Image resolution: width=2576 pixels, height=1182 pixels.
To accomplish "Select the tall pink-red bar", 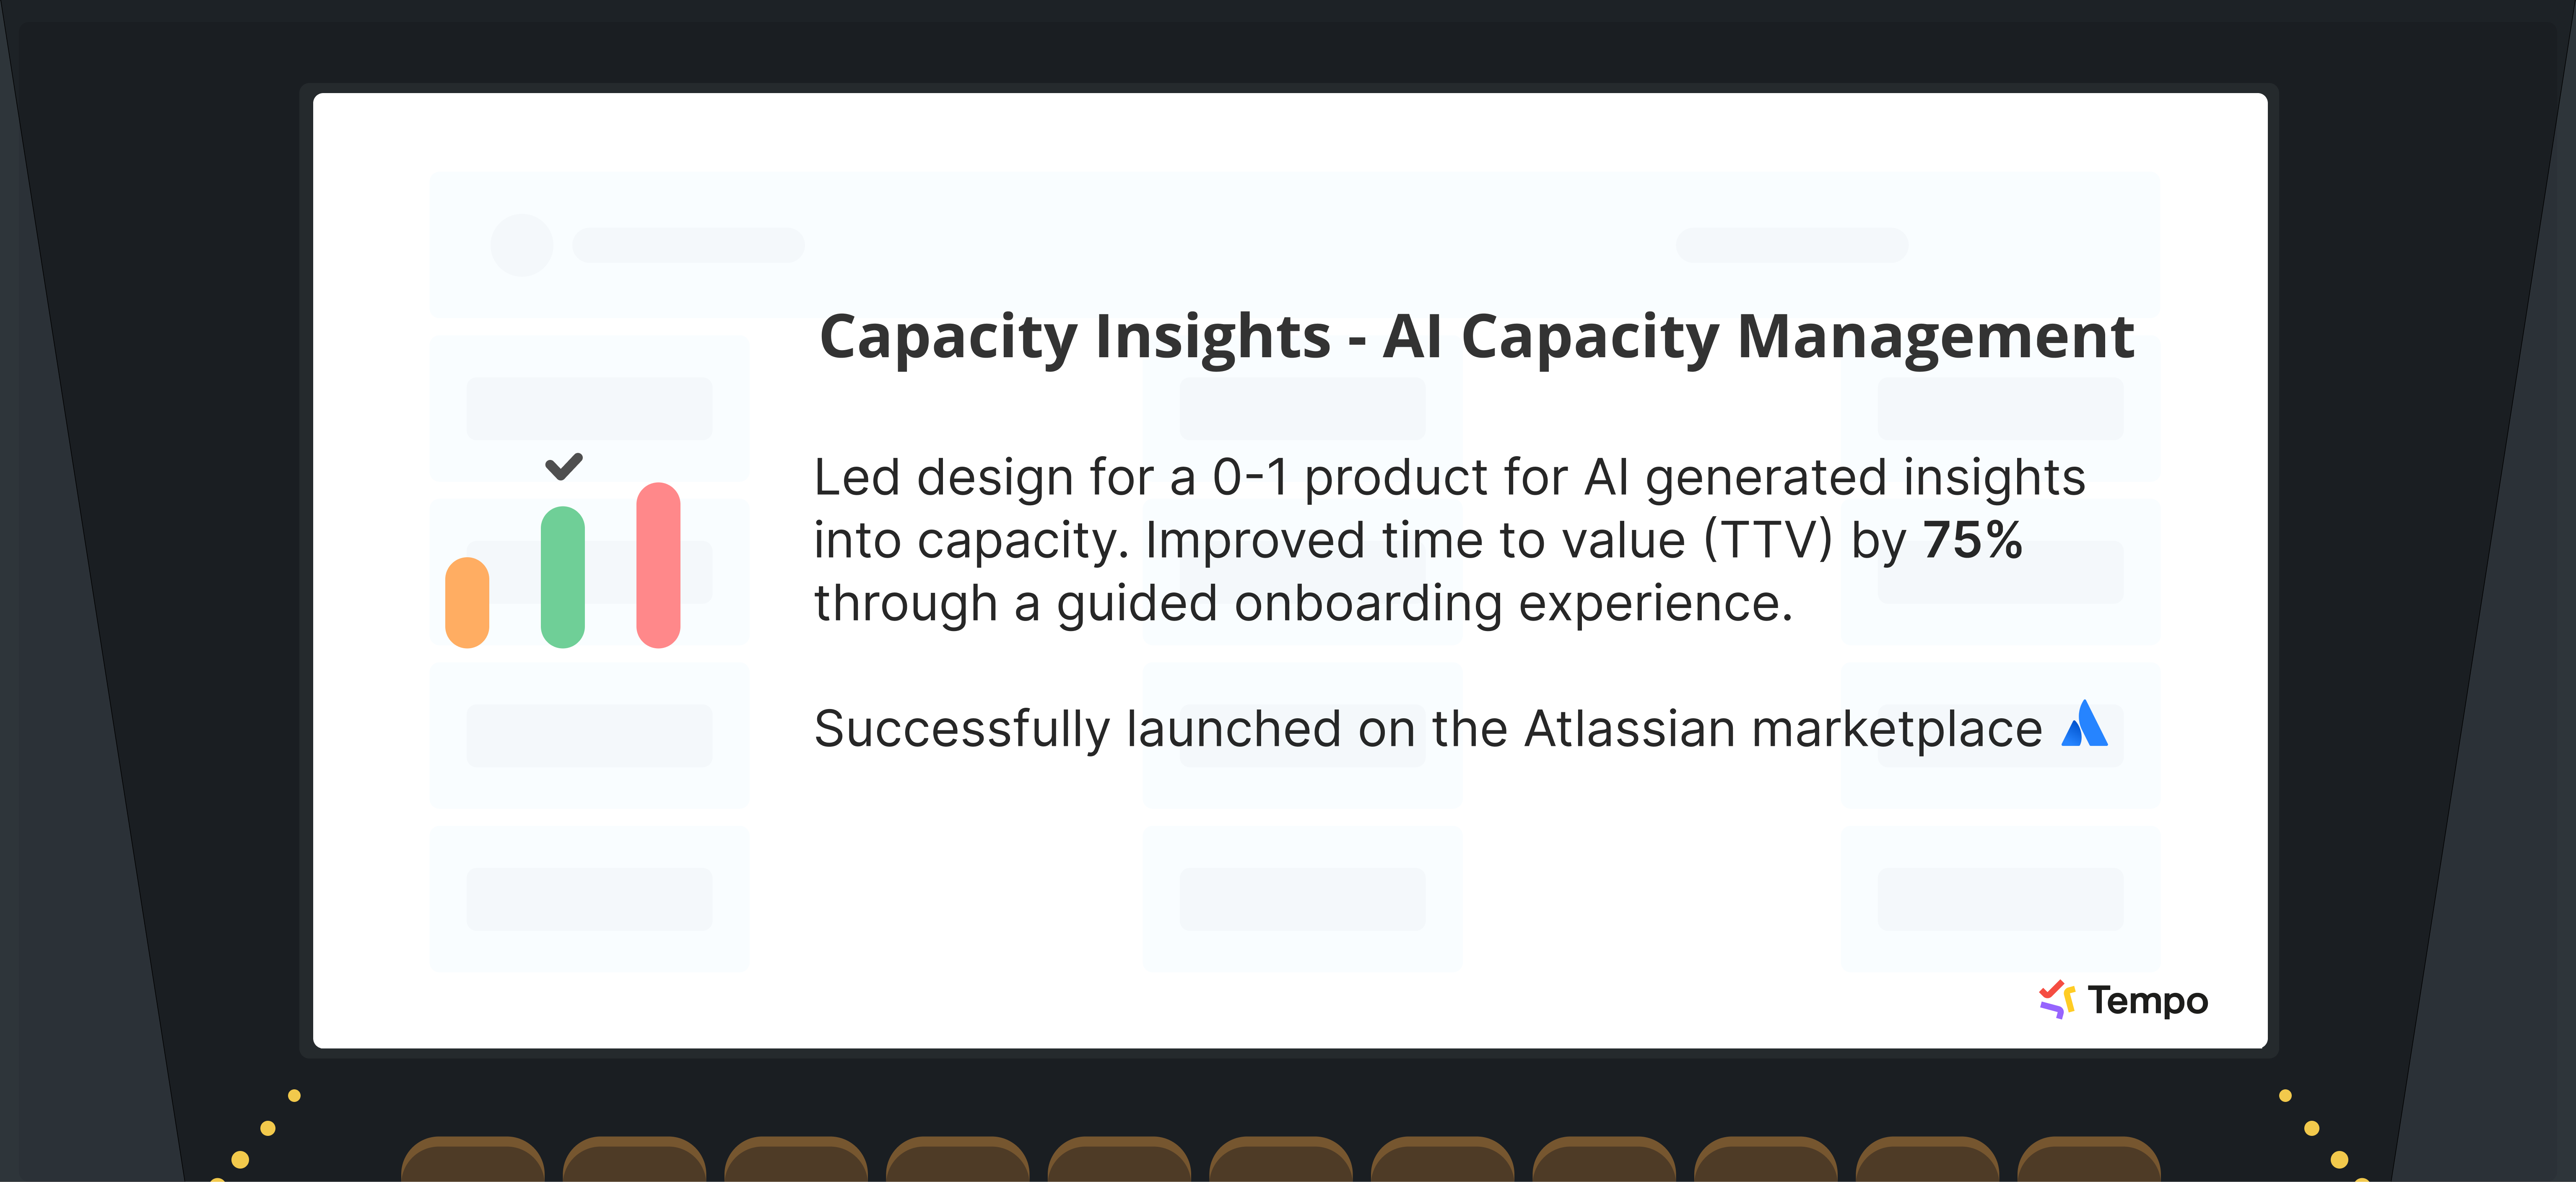I will (x=658, y=565).
